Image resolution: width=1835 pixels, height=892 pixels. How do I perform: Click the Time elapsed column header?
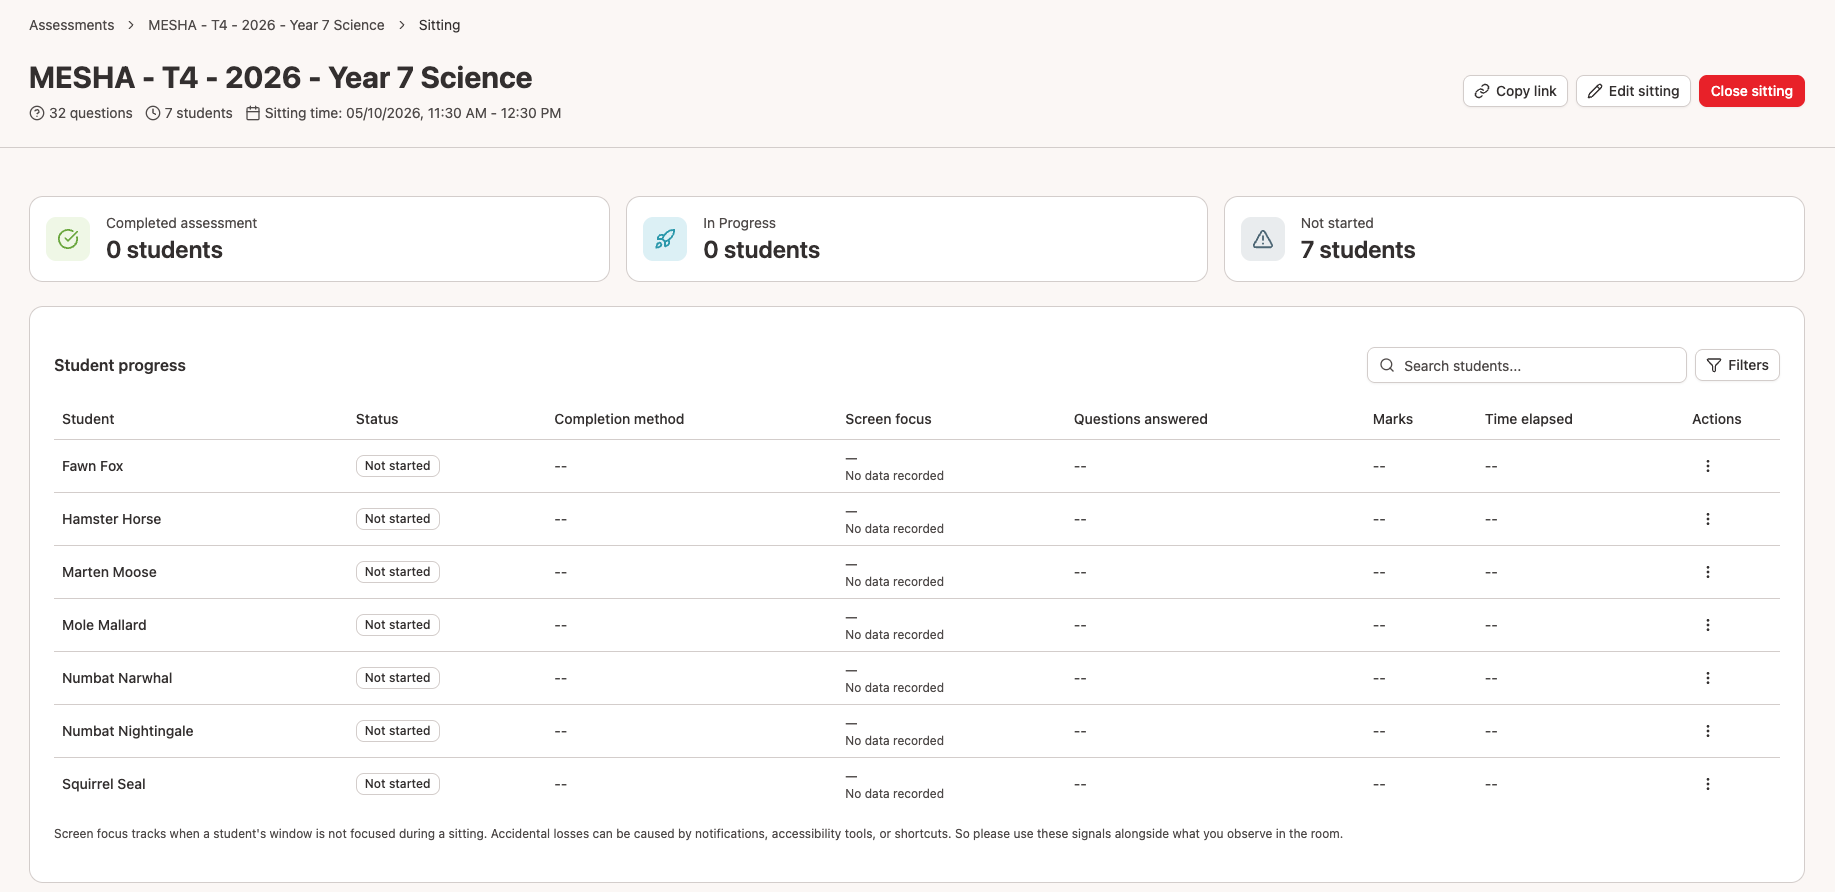[1528, 419]
